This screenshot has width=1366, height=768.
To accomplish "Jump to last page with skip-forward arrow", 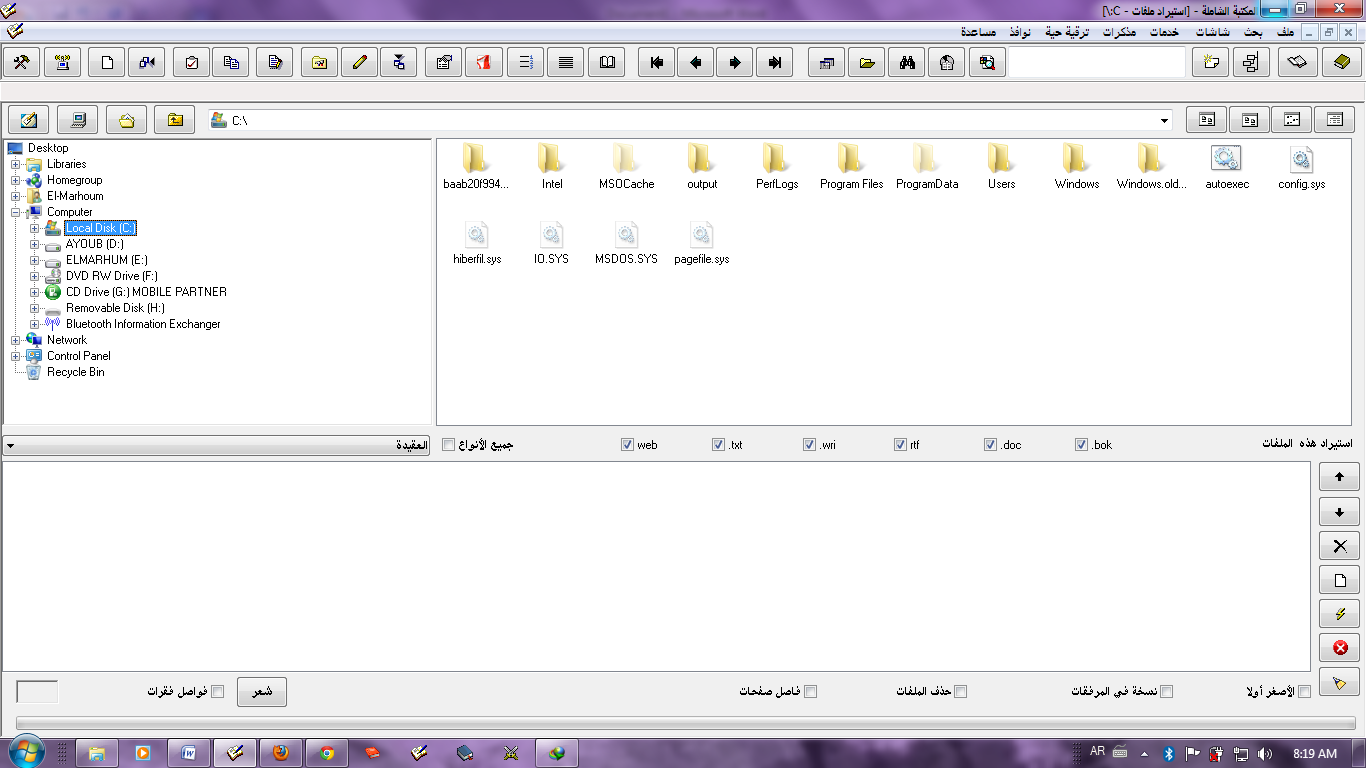I will pos(774,62).
